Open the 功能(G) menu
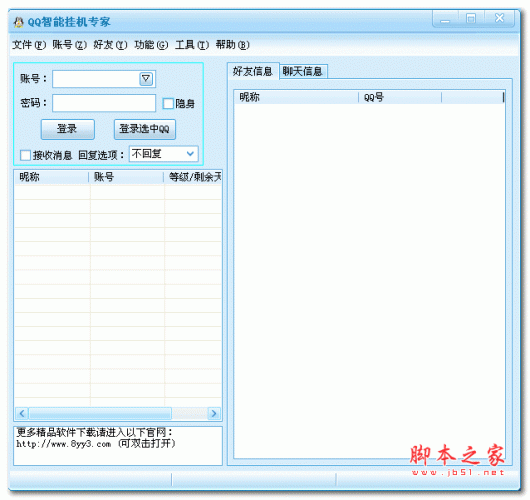The height and width of the screenshot is (500, 530). point(151,45)
